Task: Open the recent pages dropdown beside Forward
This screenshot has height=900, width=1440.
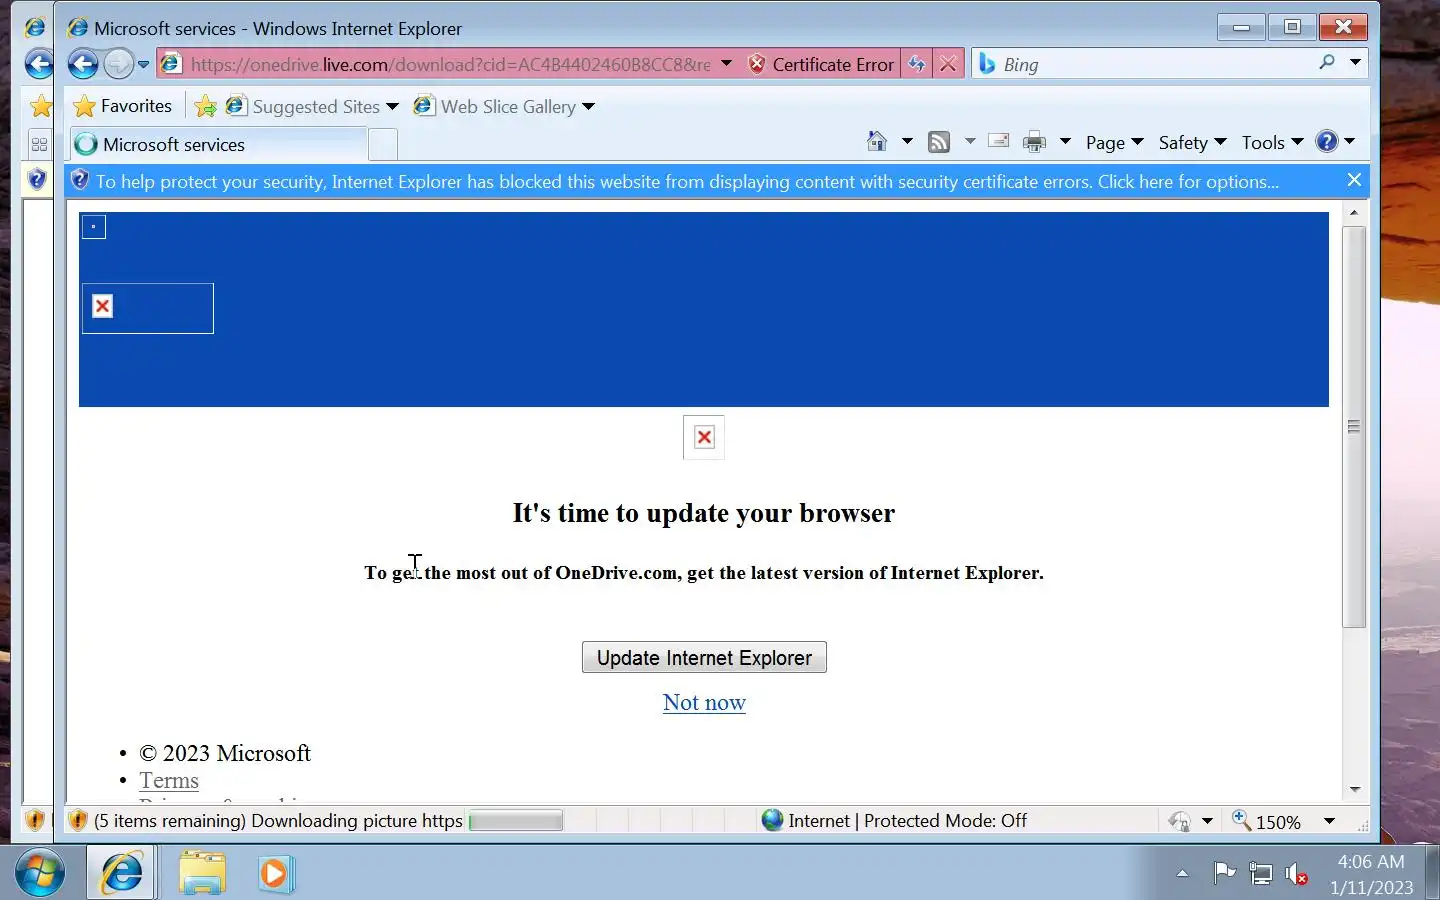Action: (143, 64)
